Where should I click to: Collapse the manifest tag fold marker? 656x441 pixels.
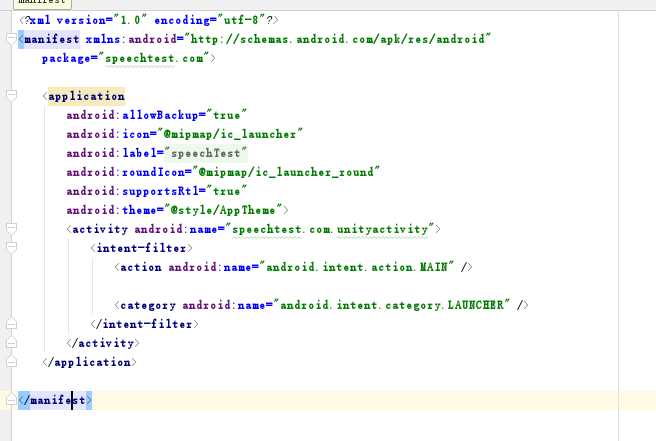point(12,39)
